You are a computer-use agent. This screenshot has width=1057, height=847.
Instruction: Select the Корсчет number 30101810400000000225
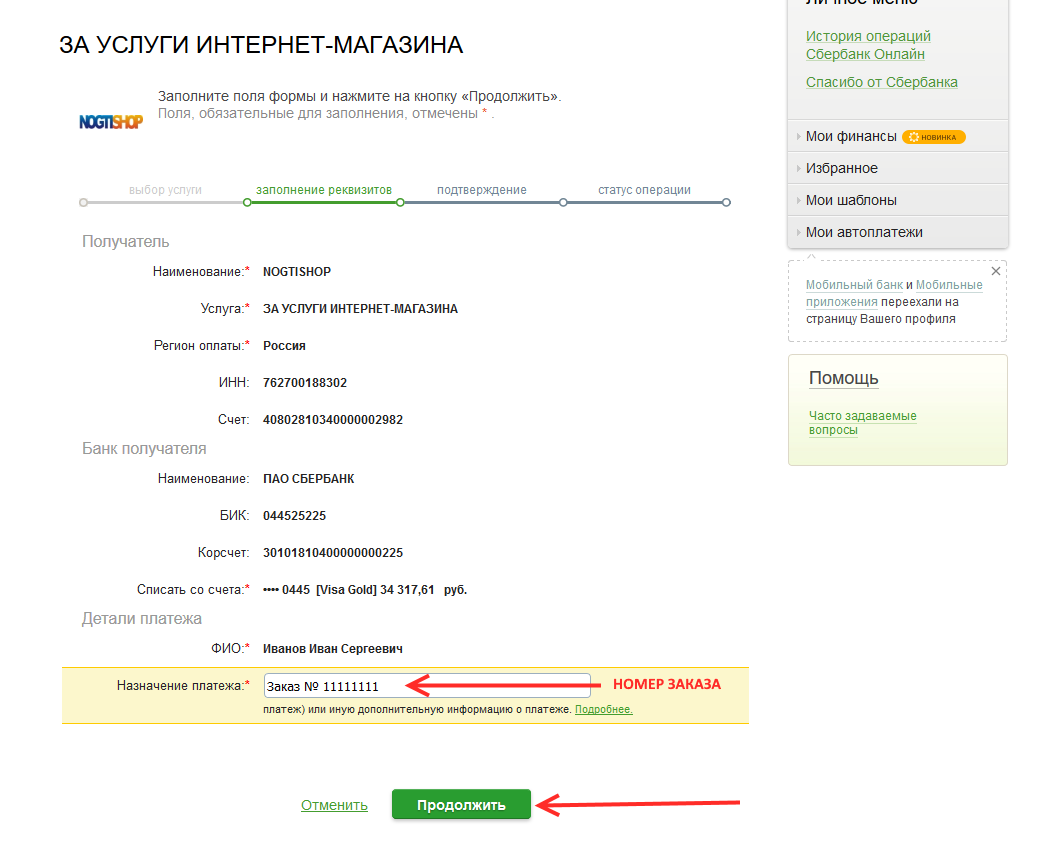[x=332, y=553]
